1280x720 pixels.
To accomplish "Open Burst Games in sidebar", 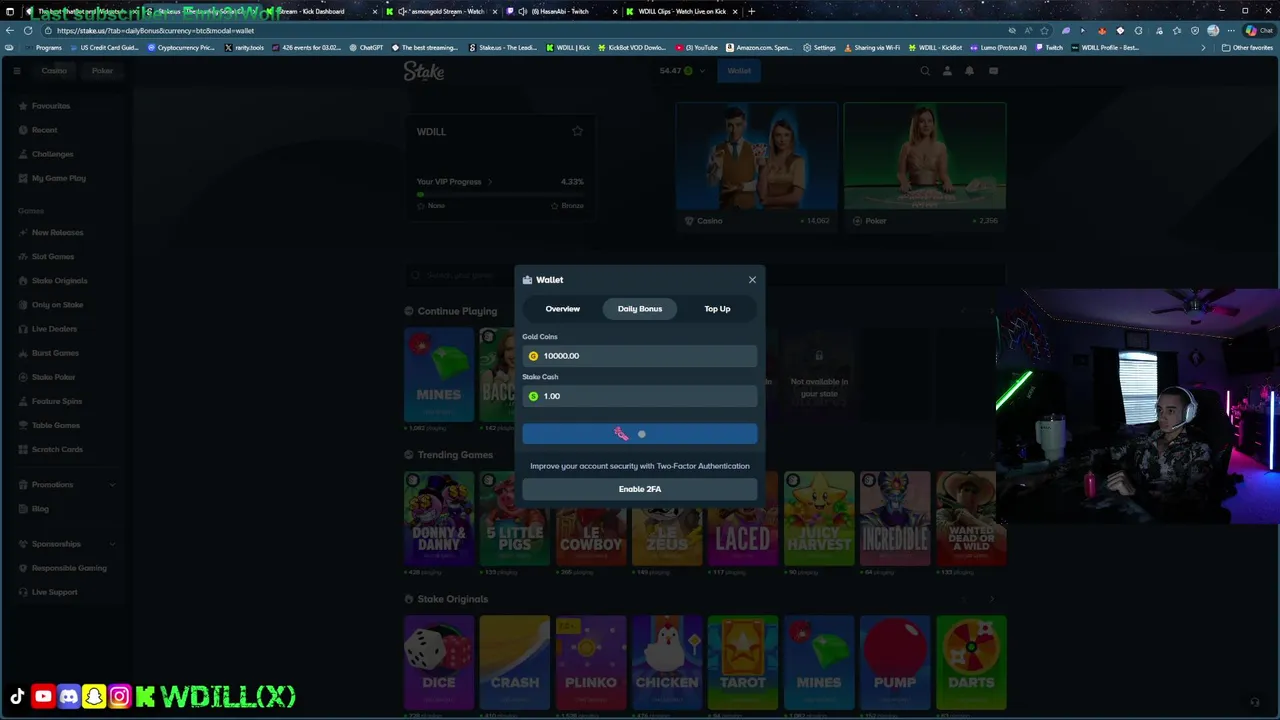I will tap(55, 353).
